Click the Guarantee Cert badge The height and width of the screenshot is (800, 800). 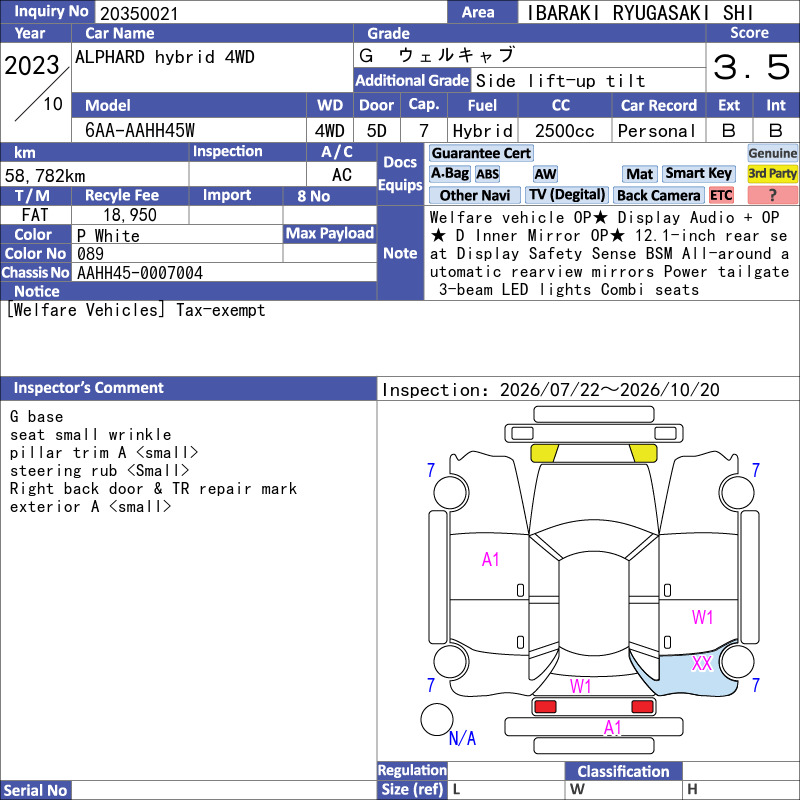point(481,153)
